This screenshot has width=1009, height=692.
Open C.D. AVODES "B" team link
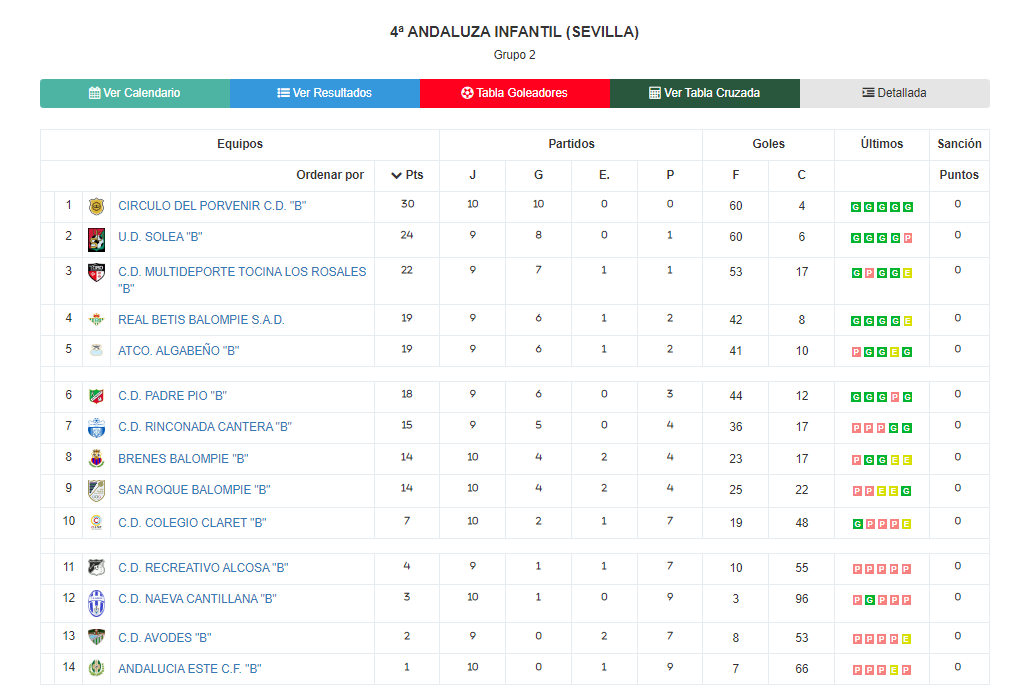165,638
